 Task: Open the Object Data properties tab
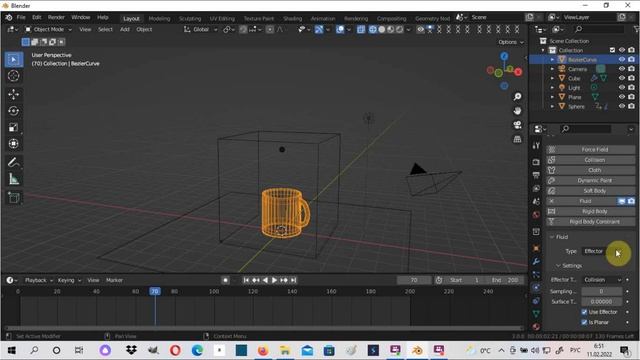tap(536, 313)
